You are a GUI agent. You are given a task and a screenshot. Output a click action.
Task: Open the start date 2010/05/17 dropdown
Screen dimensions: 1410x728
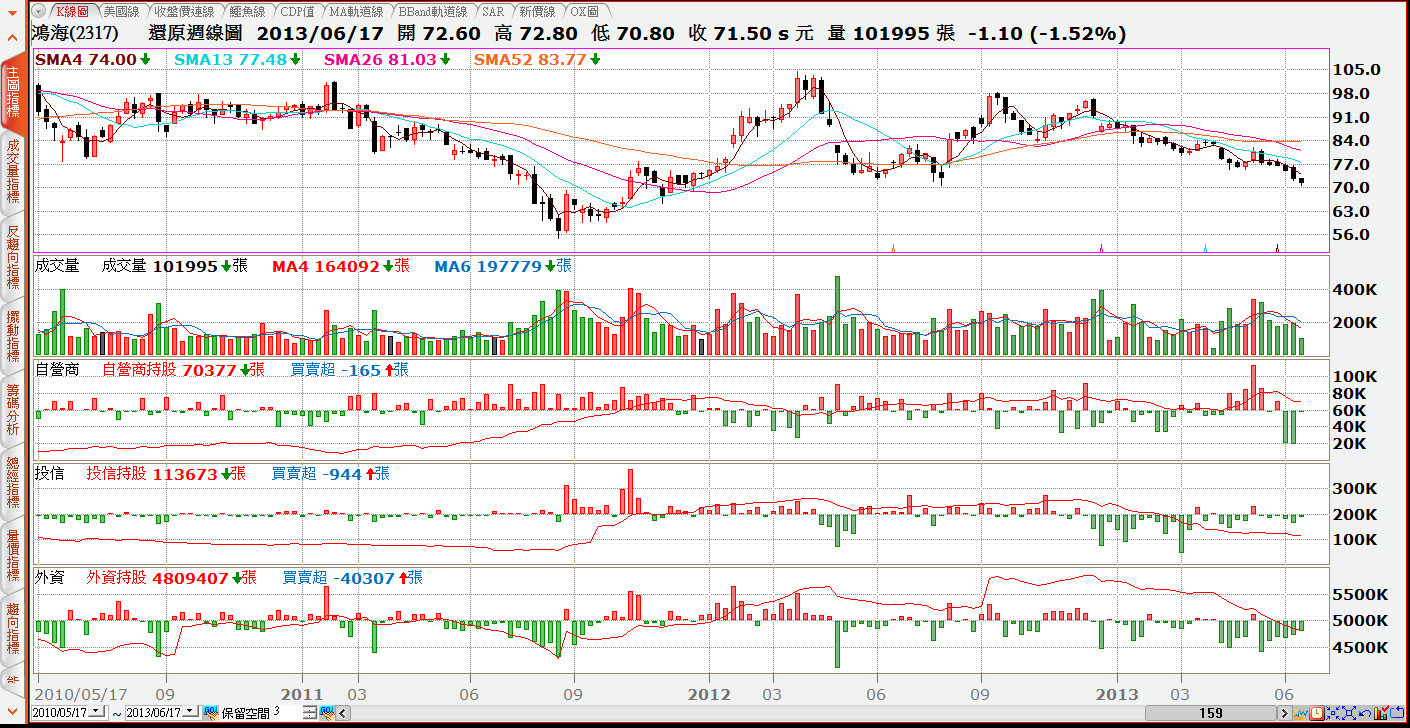point(96,712)
